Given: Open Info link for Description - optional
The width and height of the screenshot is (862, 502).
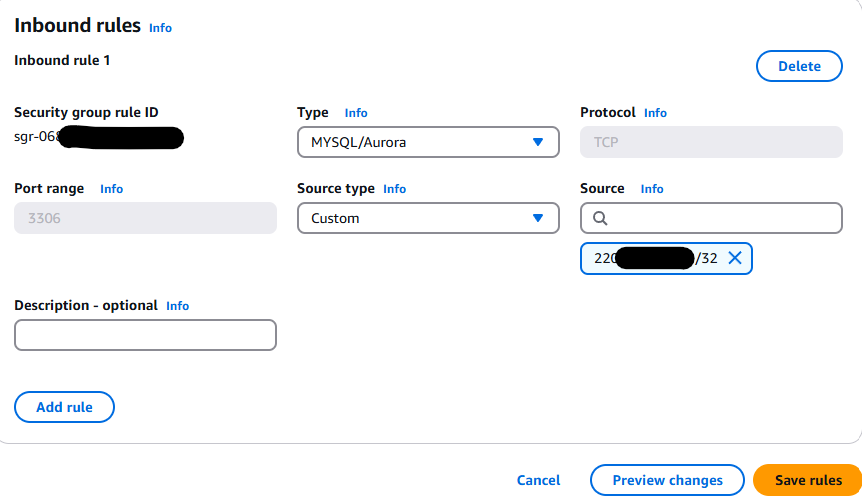Looking at the screenshot, I should tap(177, 306).
